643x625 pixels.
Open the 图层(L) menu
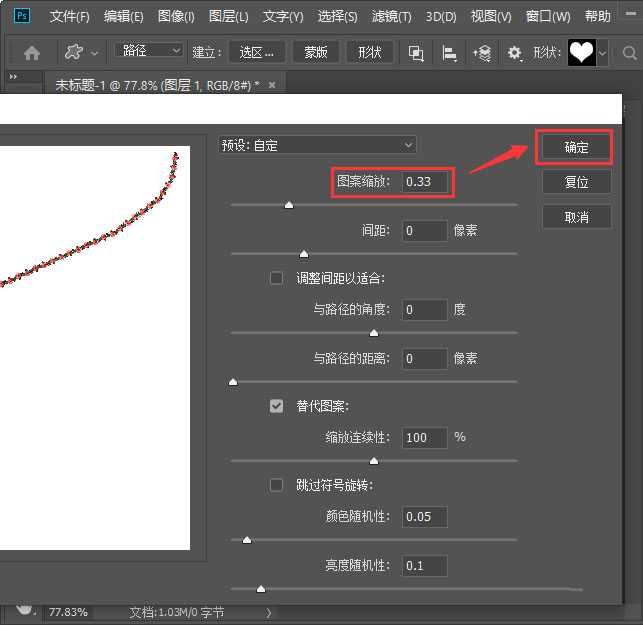229,17
